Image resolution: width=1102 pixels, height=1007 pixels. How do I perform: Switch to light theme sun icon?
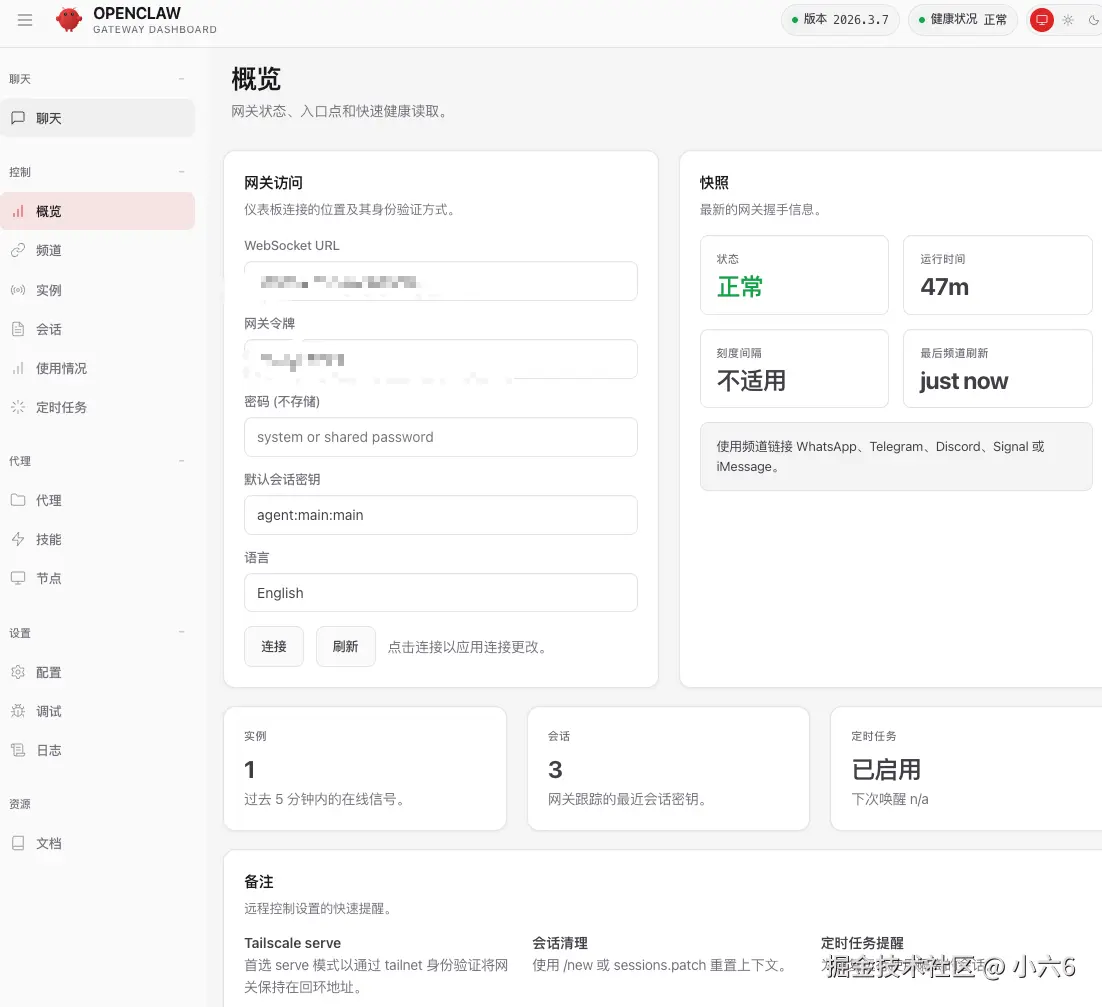pos(1068,20)
